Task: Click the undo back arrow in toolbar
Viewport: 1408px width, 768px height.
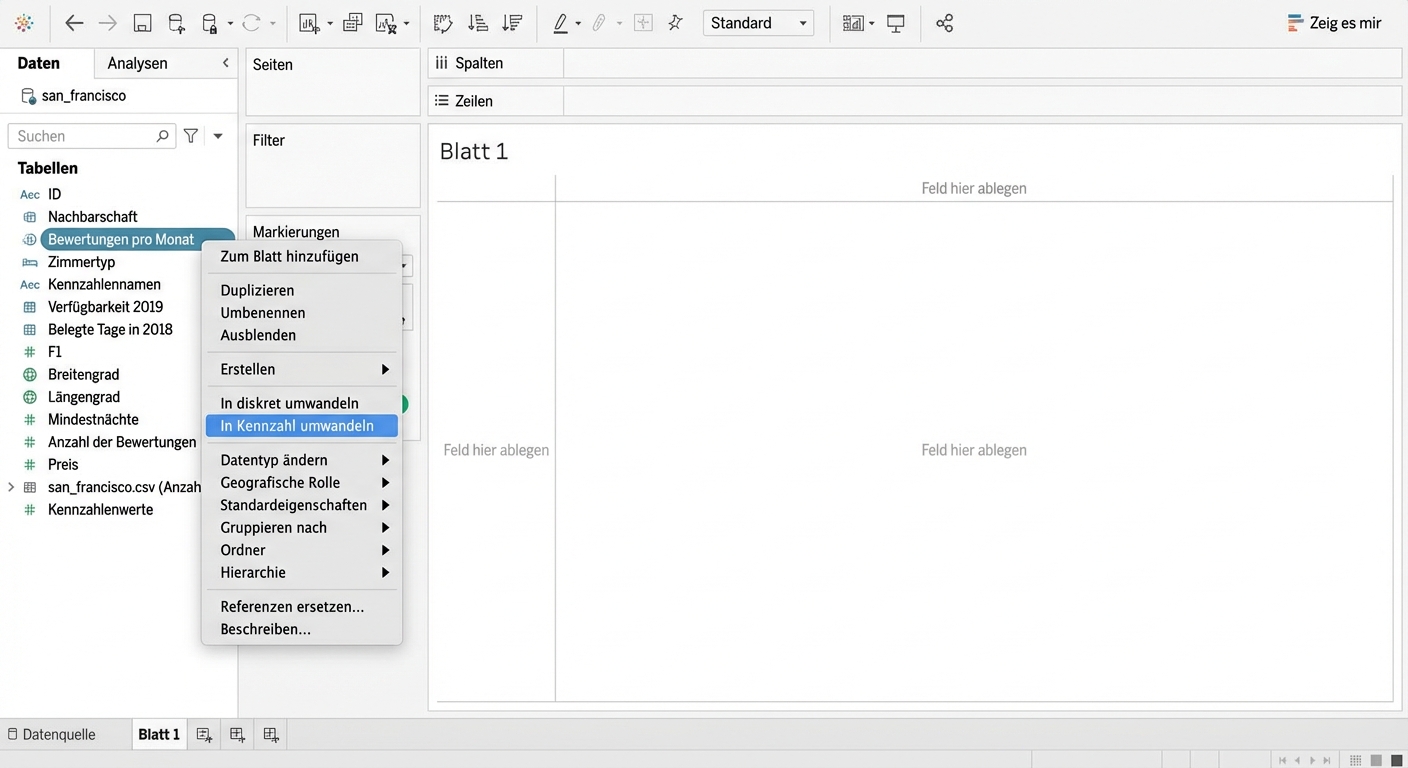Action: pyautogui.click(x=74, y=23)
